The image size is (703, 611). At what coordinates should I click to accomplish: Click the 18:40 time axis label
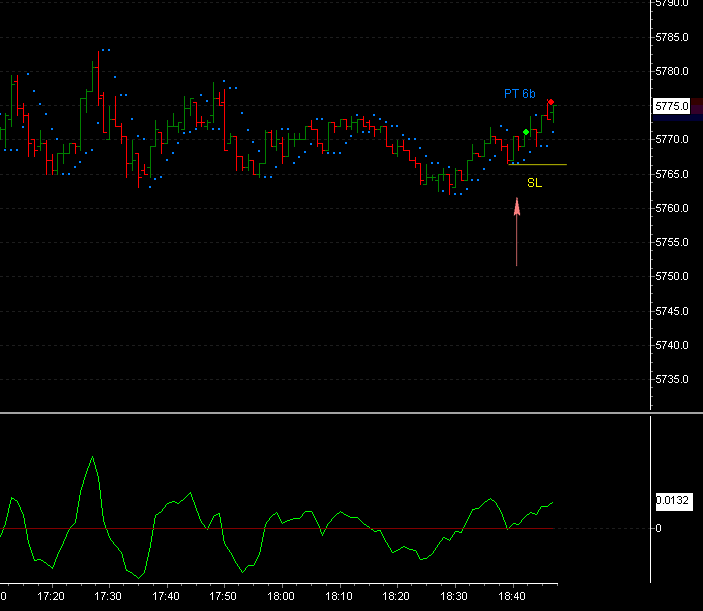[512, 596]
